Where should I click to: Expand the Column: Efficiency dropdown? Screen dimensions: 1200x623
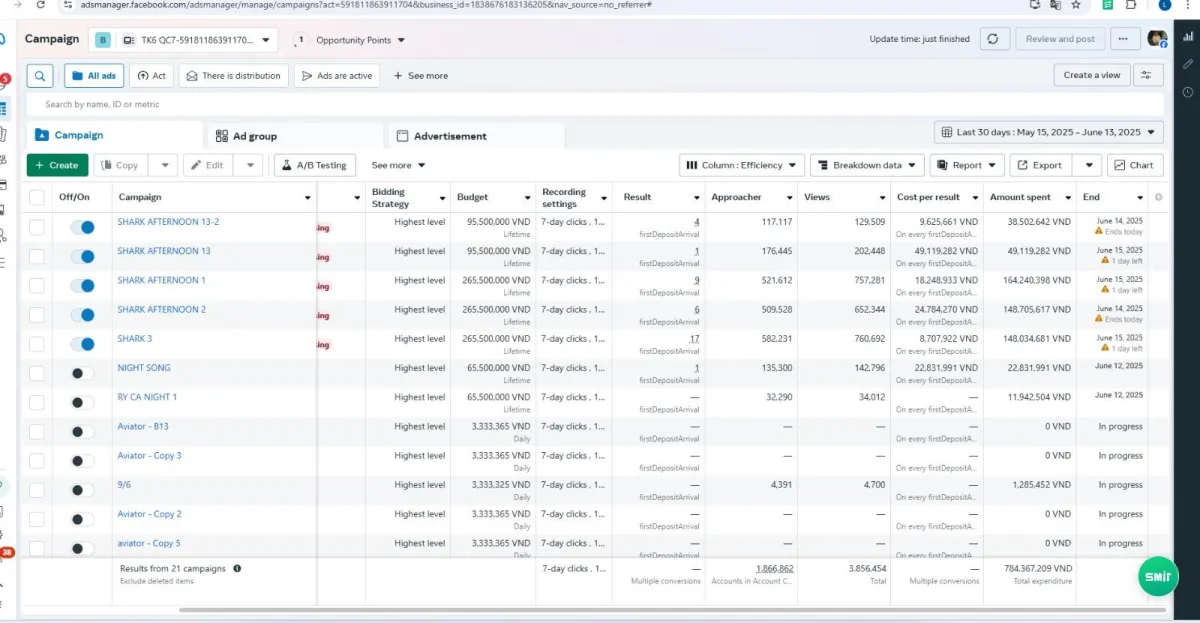click(x=742, y=165)
